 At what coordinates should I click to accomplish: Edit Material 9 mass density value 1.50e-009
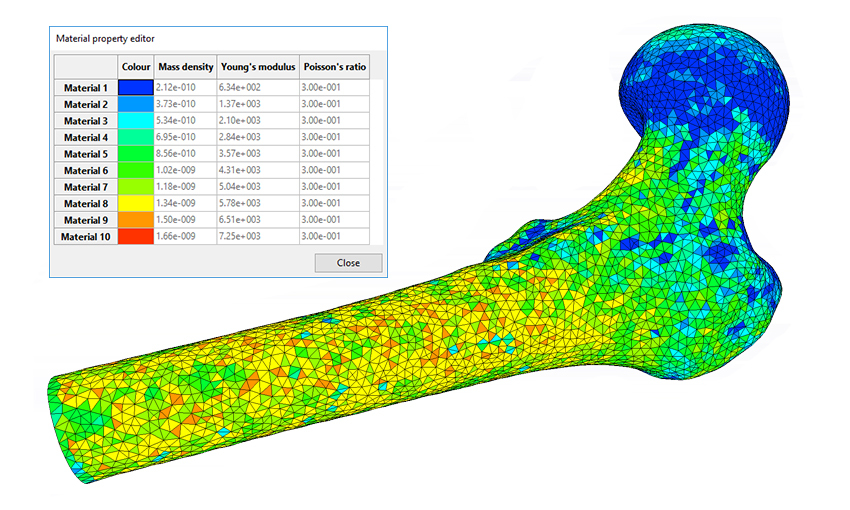coord(185,220)
